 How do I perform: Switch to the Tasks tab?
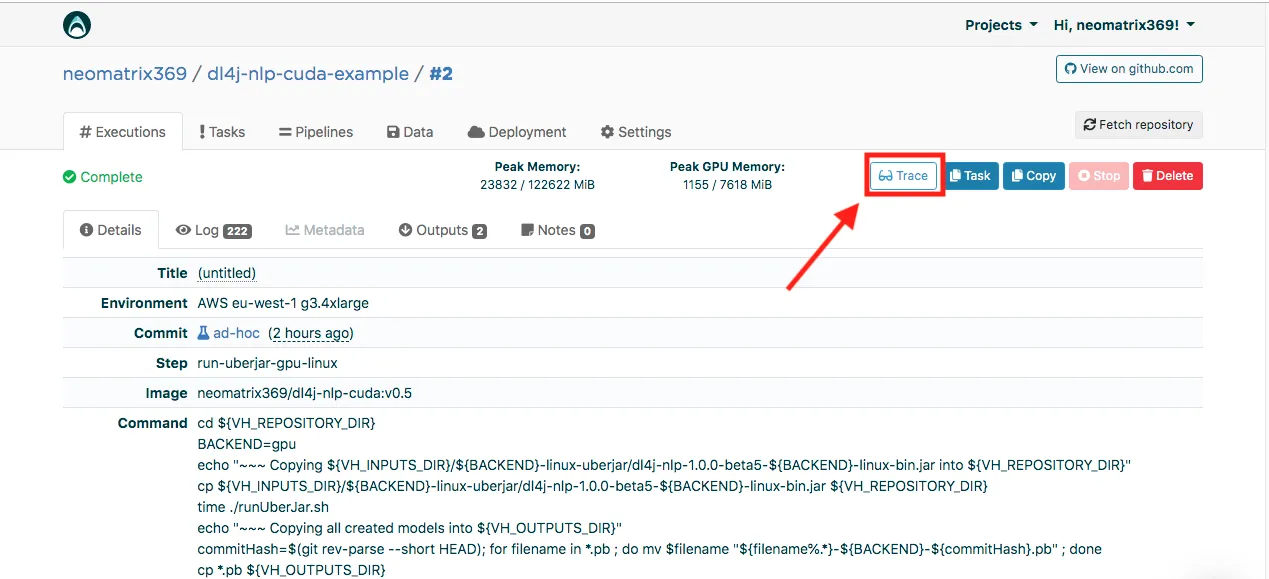pos(222,132)
